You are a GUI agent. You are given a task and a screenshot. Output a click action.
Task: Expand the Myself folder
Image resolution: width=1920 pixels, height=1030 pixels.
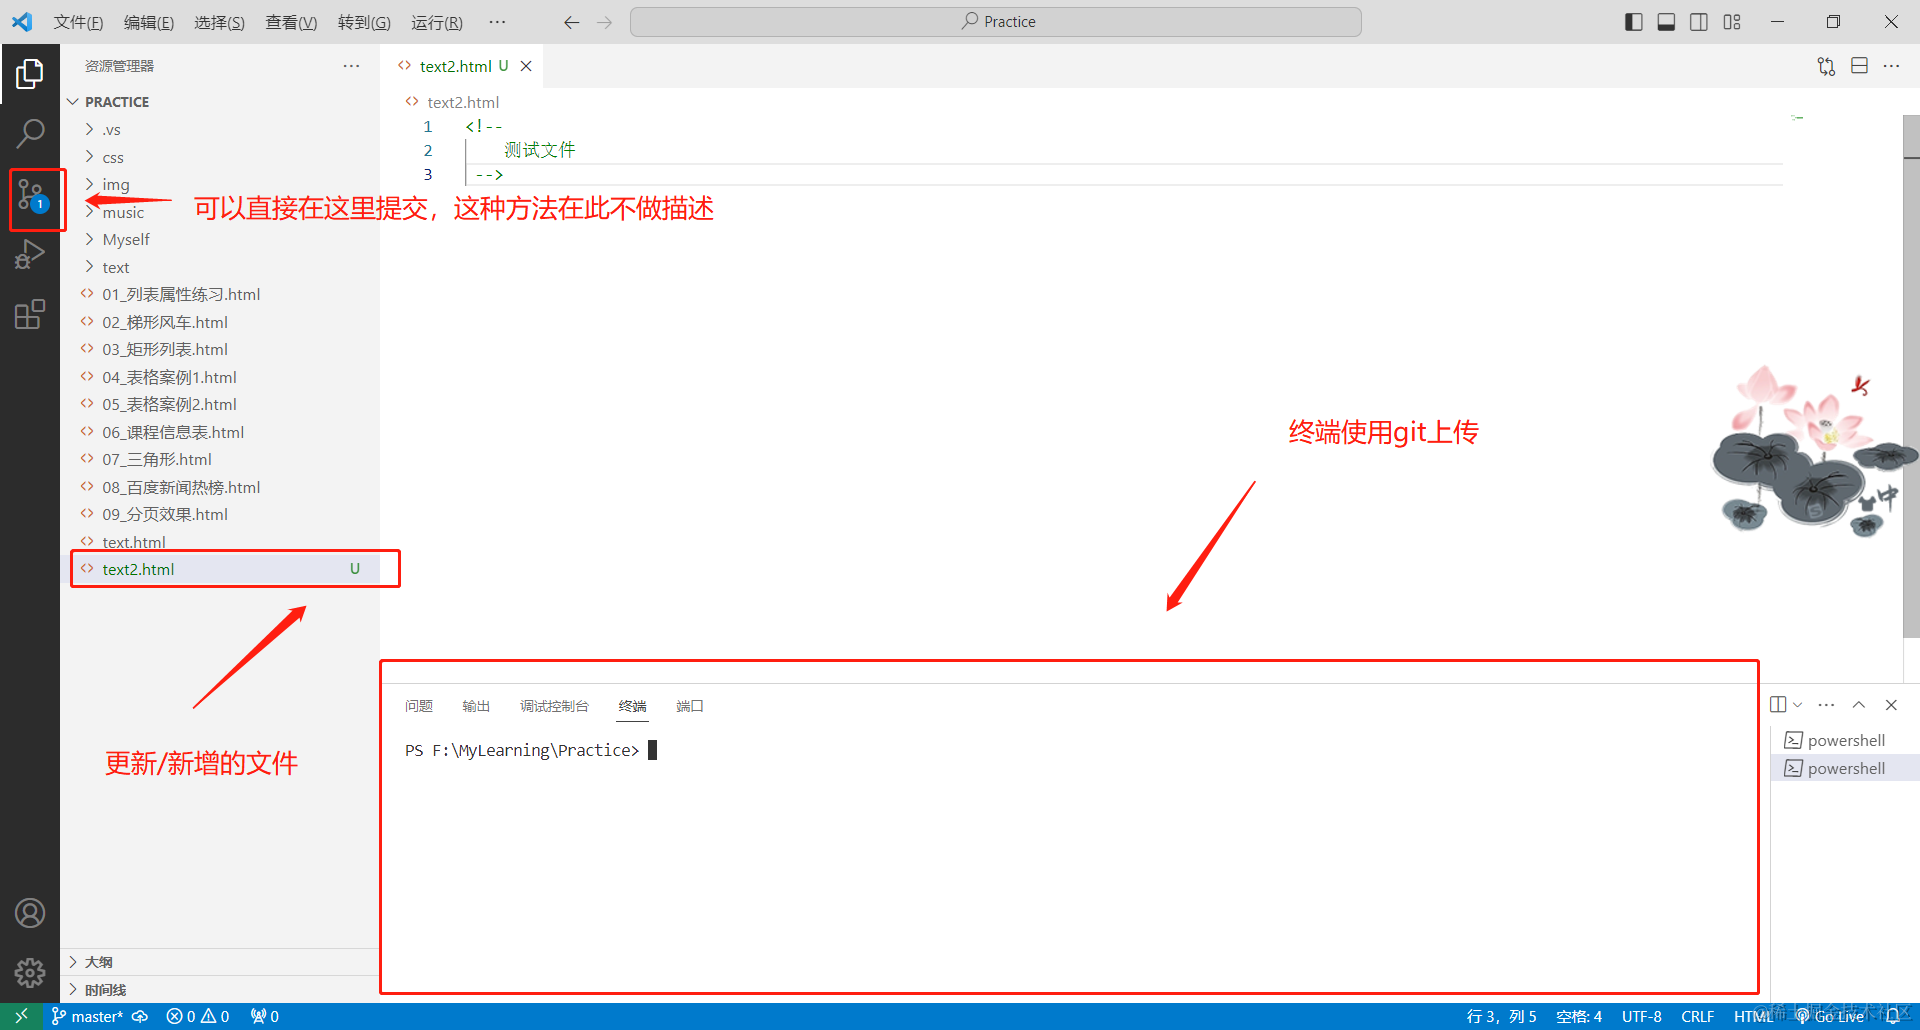126,240
